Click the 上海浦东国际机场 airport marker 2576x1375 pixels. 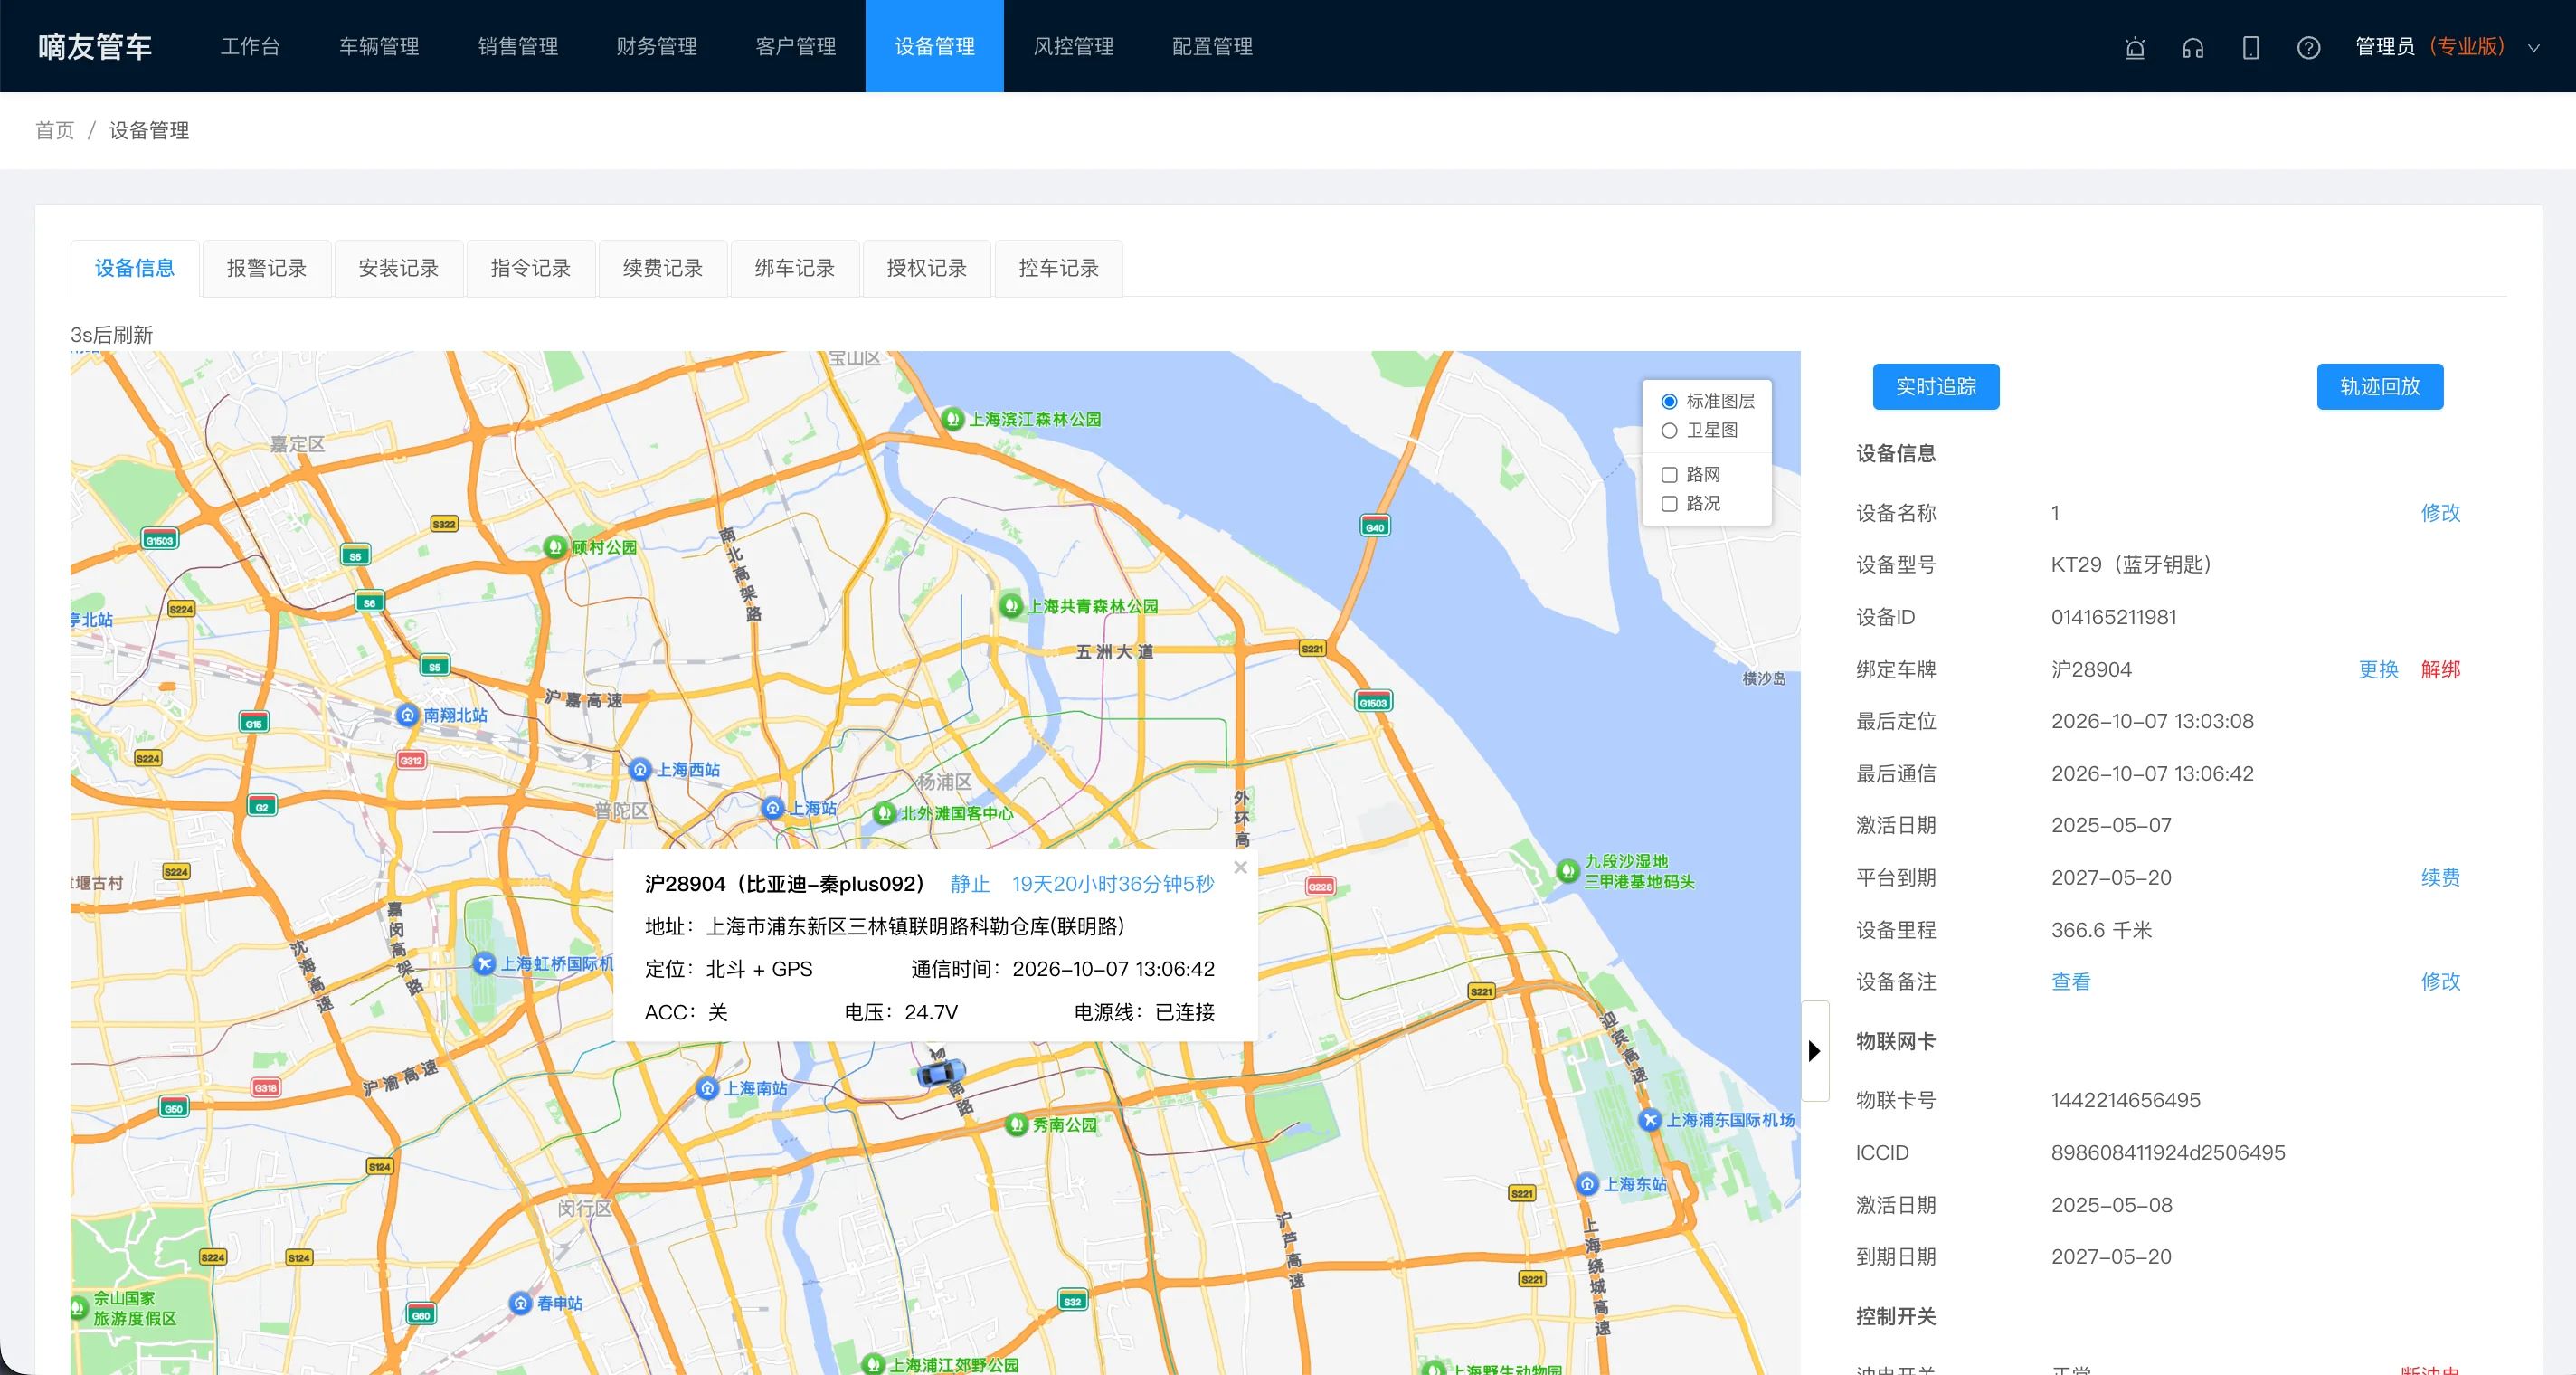[x=1650, y=1120]
